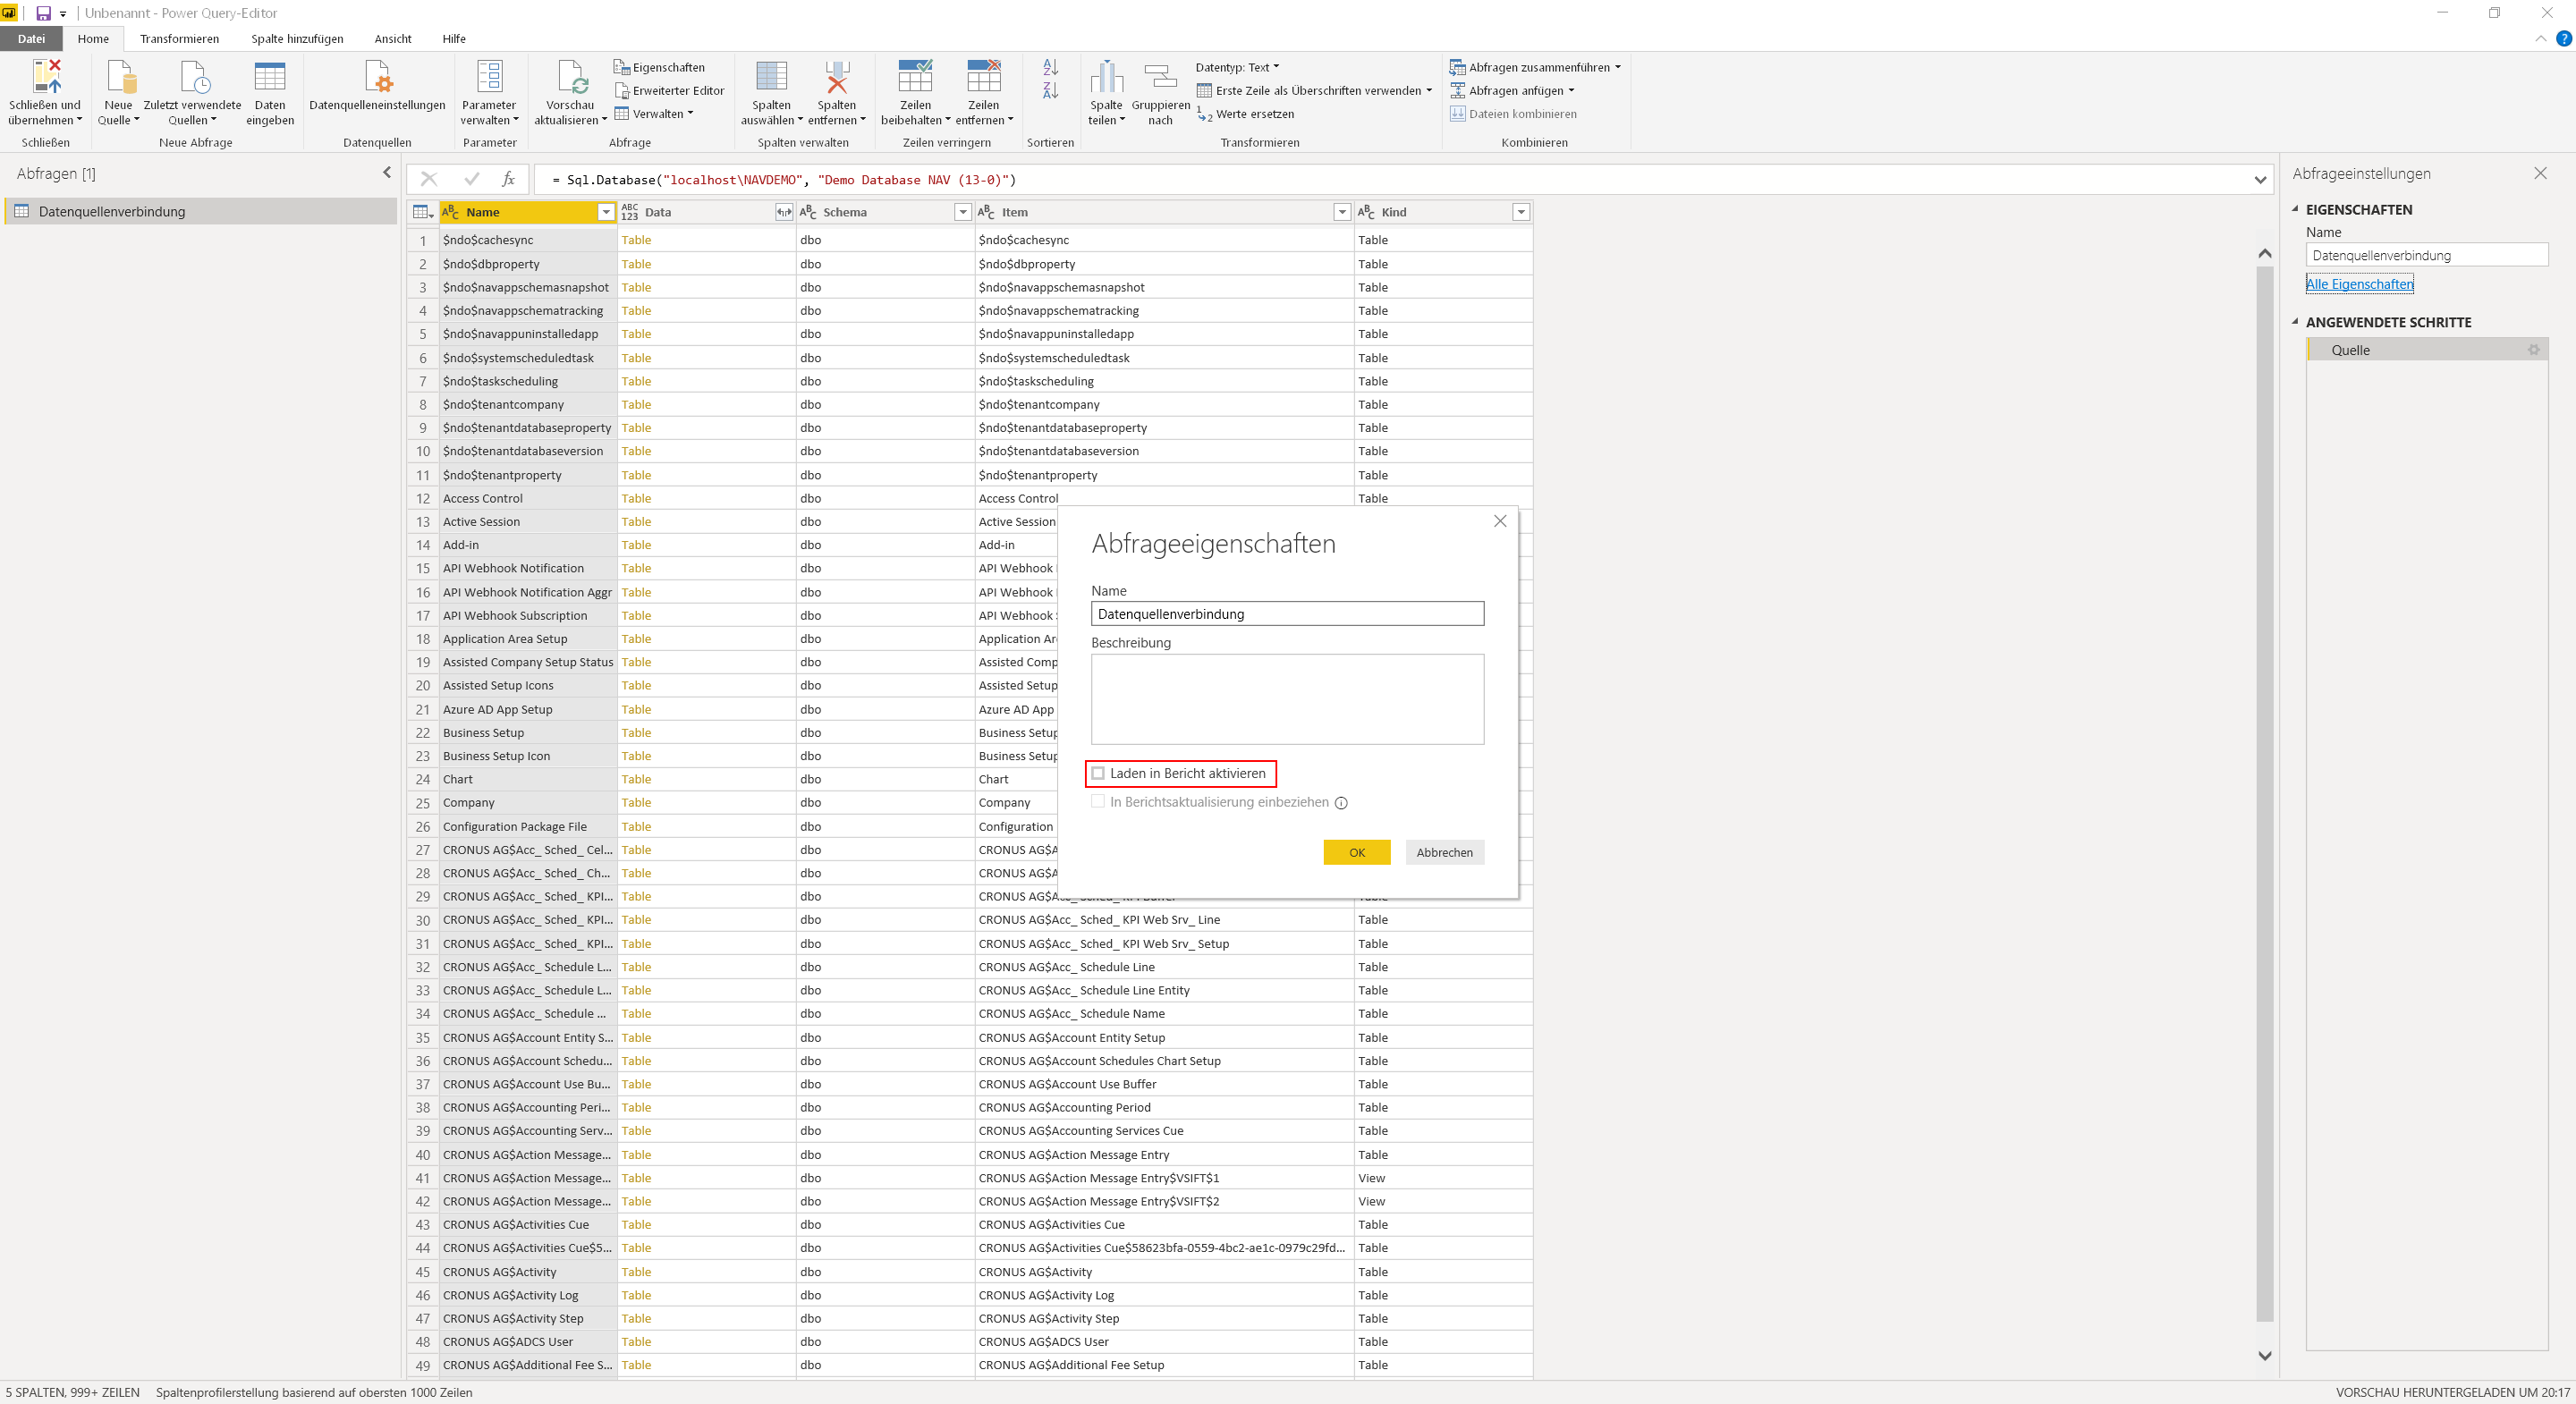
Task: Click the Schließen und übernehmen icon
Action: pyautogui.click(x=47, y=77)
